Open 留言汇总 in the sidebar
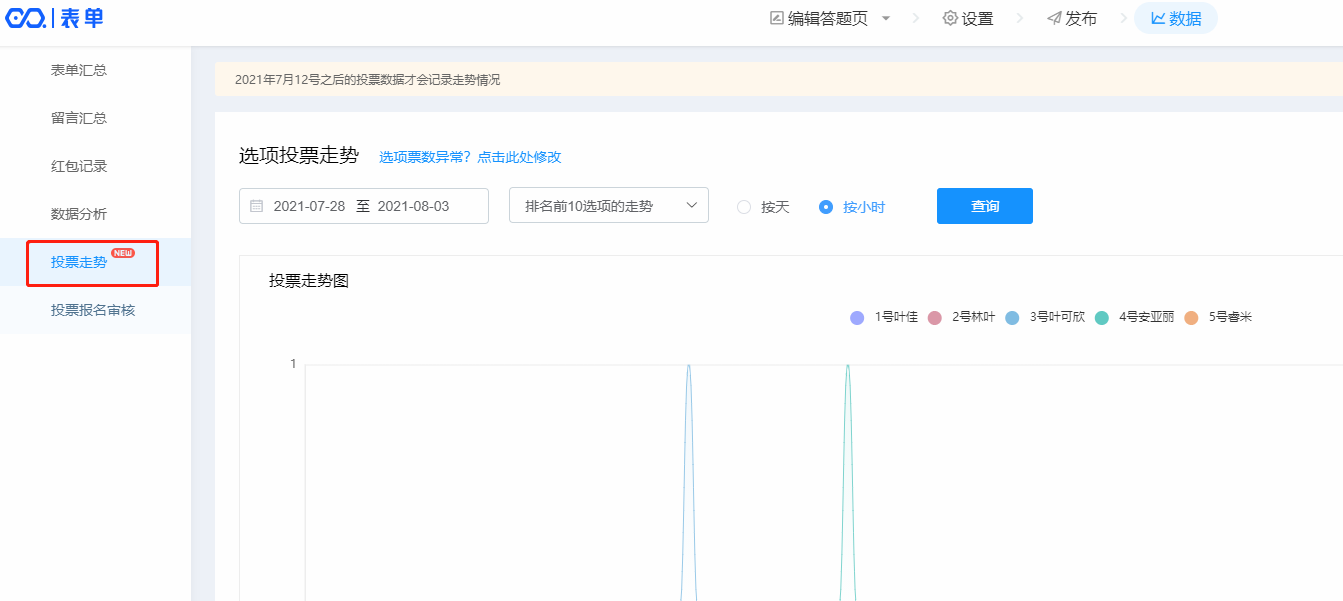Image resolution: width=1343 pixels, height=601 pixels. (x=79, y=118)
